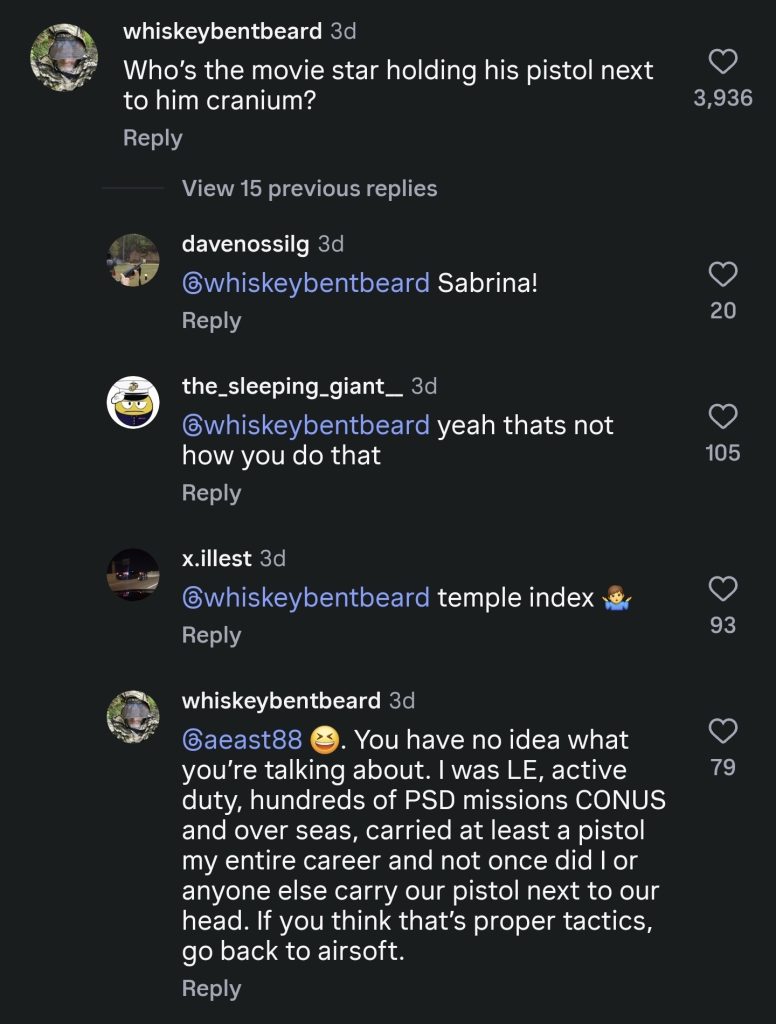Open the_sleeping_giant__ emoji avatar
The height and width of the screenshot is (1024, 776).
(133, 402)
